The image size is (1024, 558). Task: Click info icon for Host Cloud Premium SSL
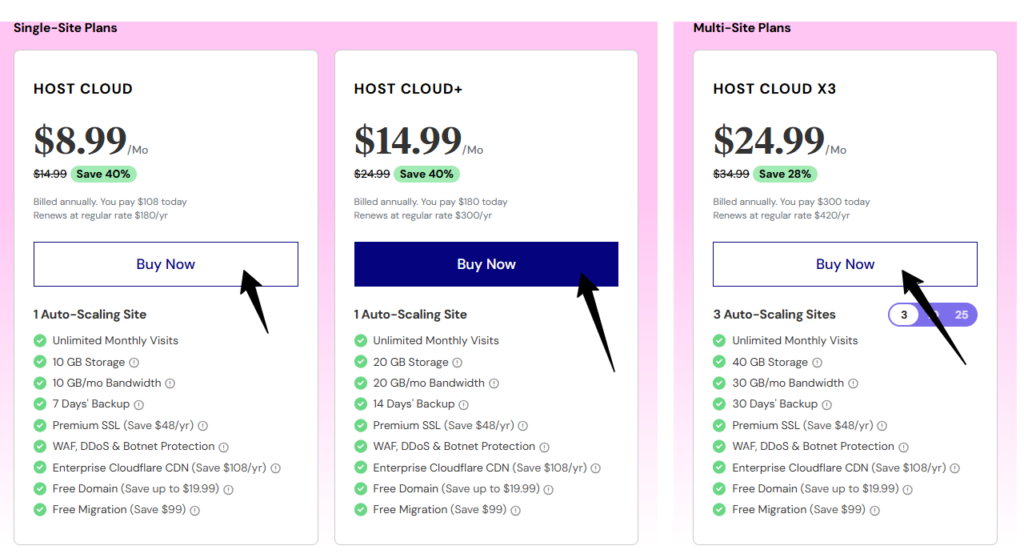(x=203, y=426)
